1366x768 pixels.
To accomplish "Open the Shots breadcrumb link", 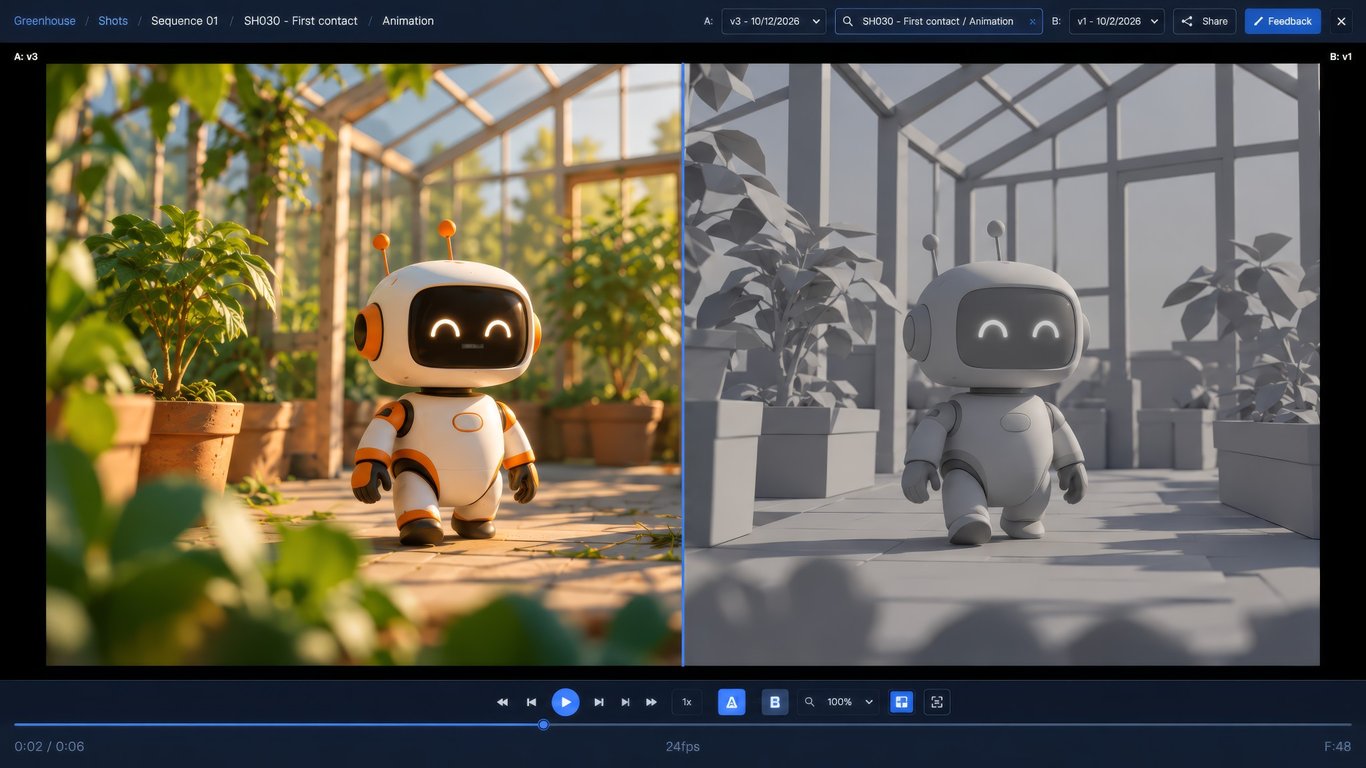I will (x=113, y=21).
